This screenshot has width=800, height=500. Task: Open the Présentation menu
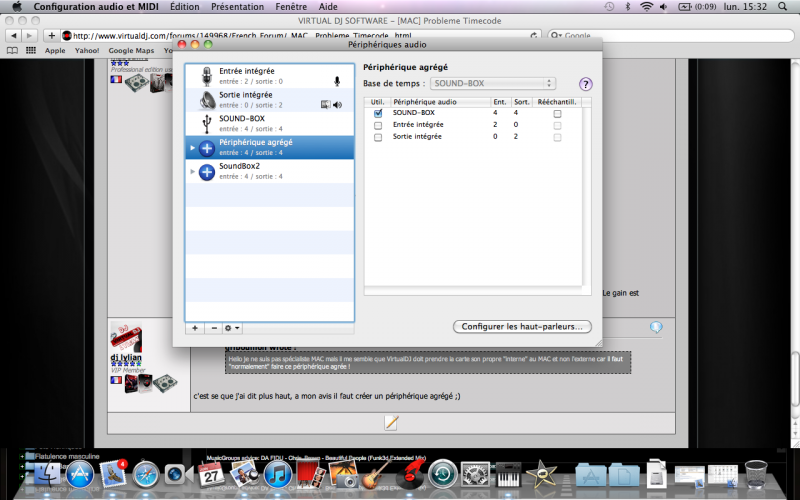click(237, 7)
